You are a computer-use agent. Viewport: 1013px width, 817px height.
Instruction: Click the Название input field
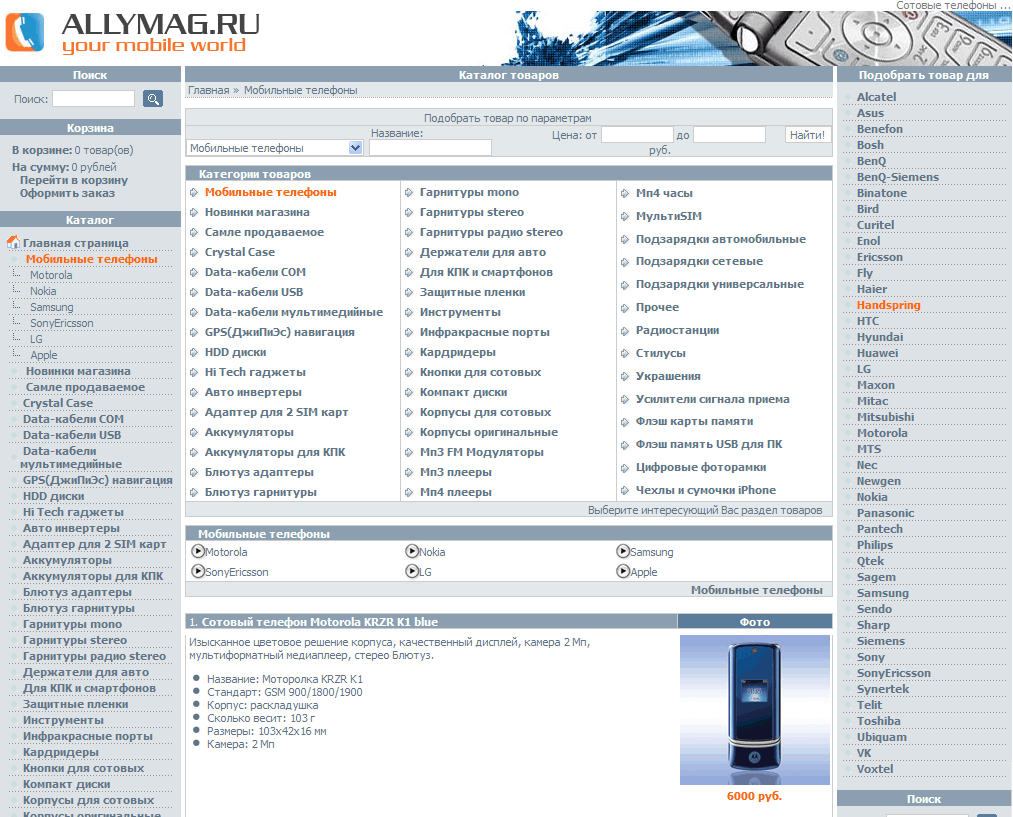[430, 148]
